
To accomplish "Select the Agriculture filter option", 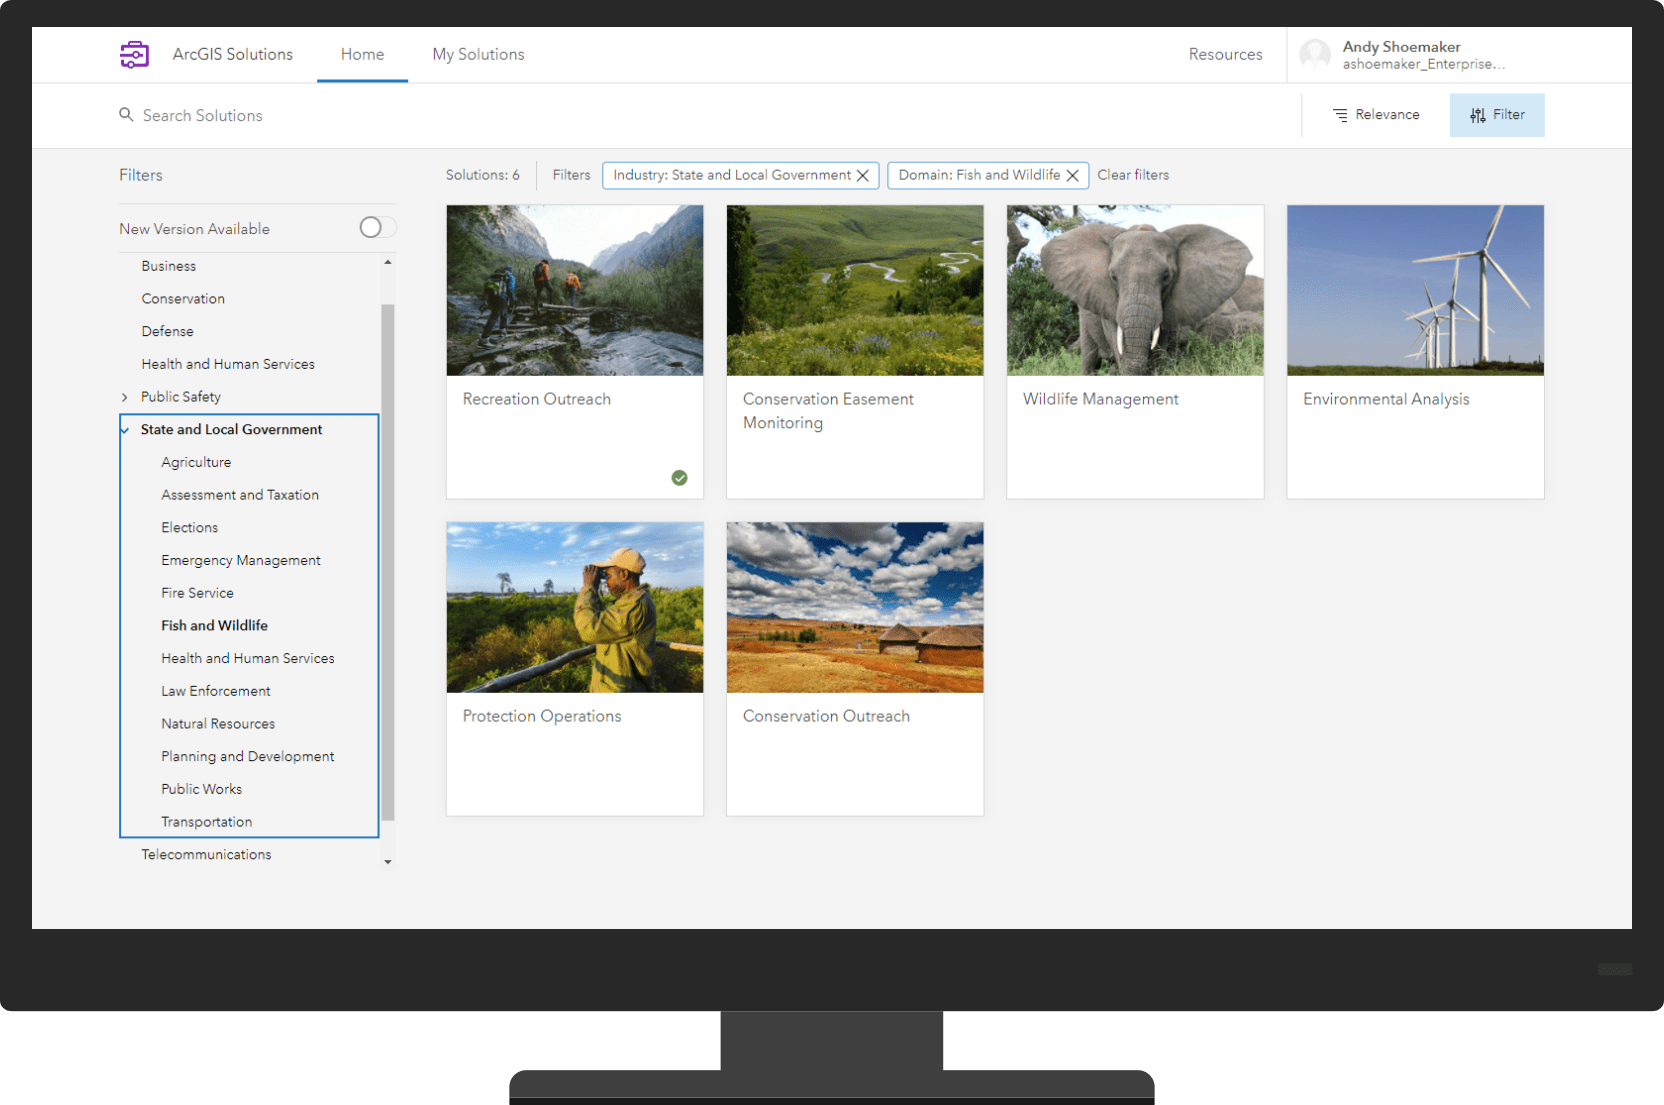I will tap(196, 462).
